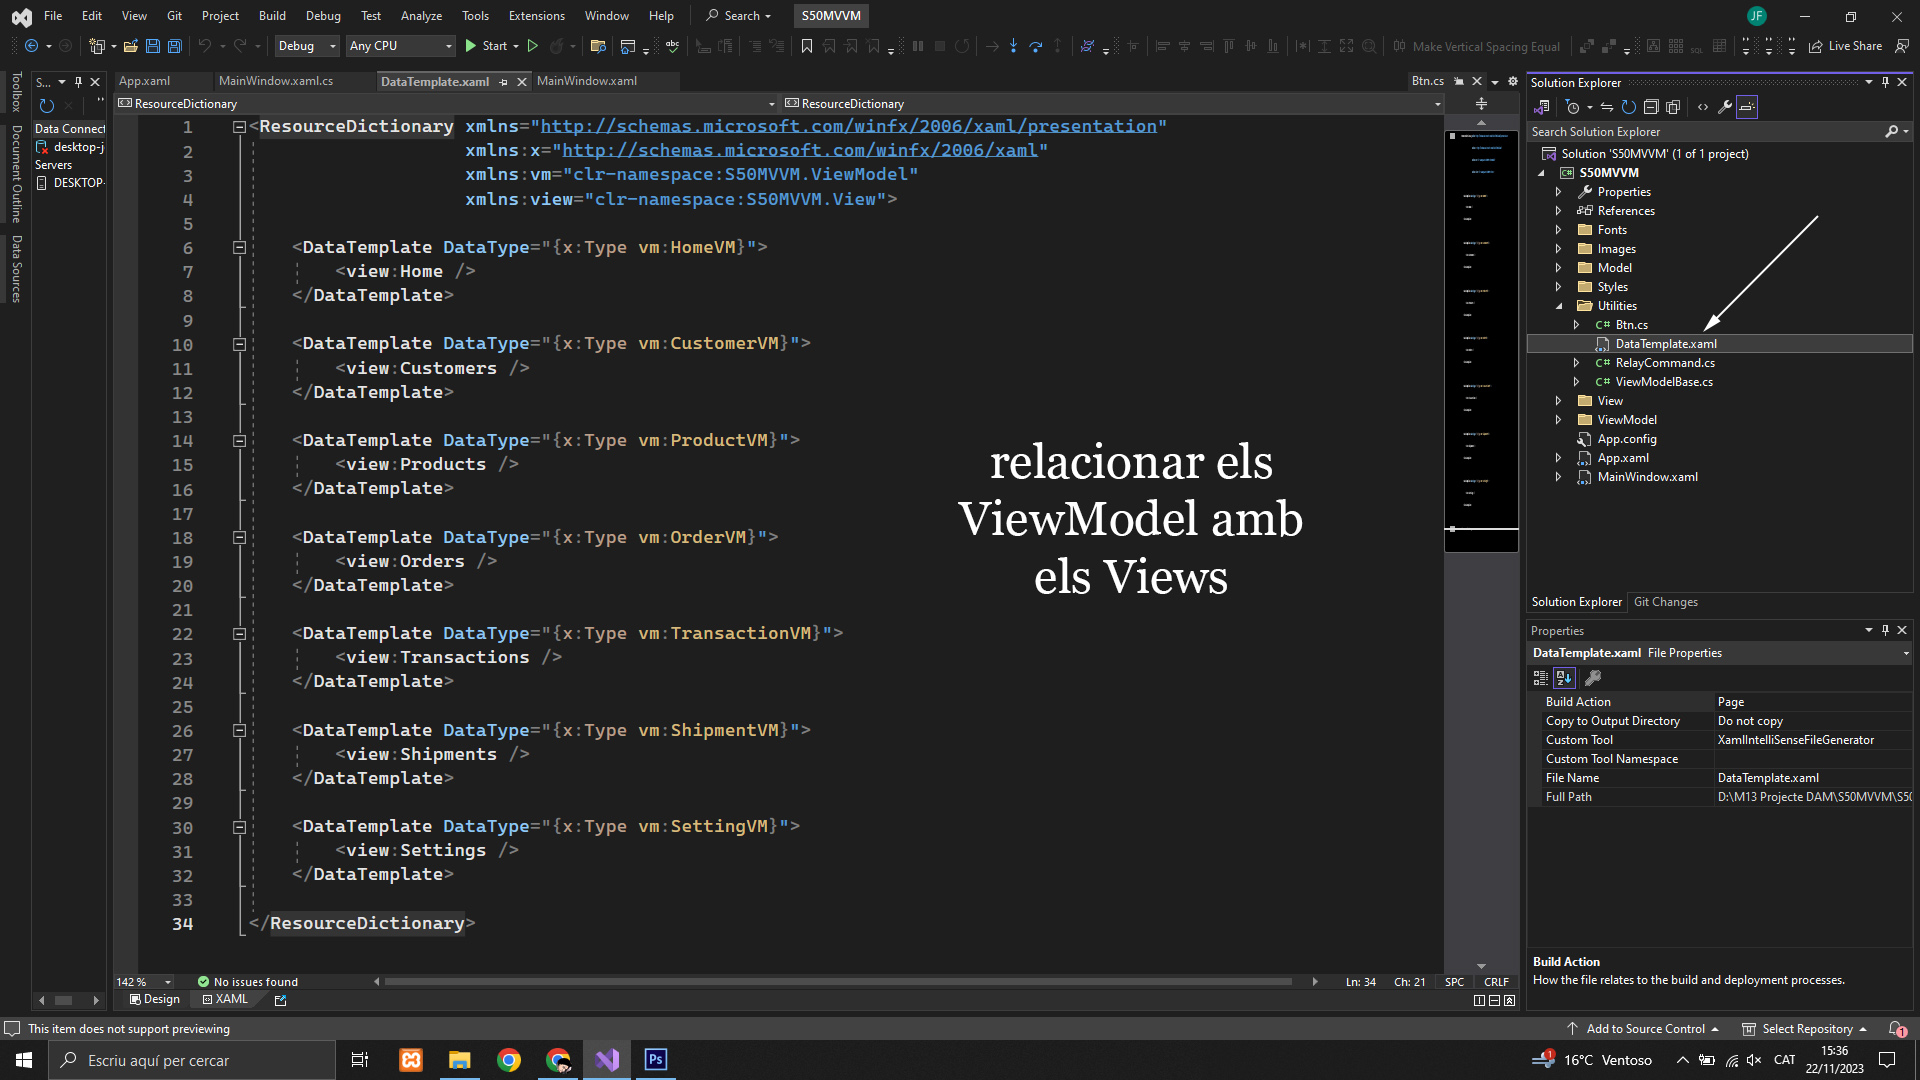
Task: Open the Extensions menu
Action: click(x=536, y=16)
